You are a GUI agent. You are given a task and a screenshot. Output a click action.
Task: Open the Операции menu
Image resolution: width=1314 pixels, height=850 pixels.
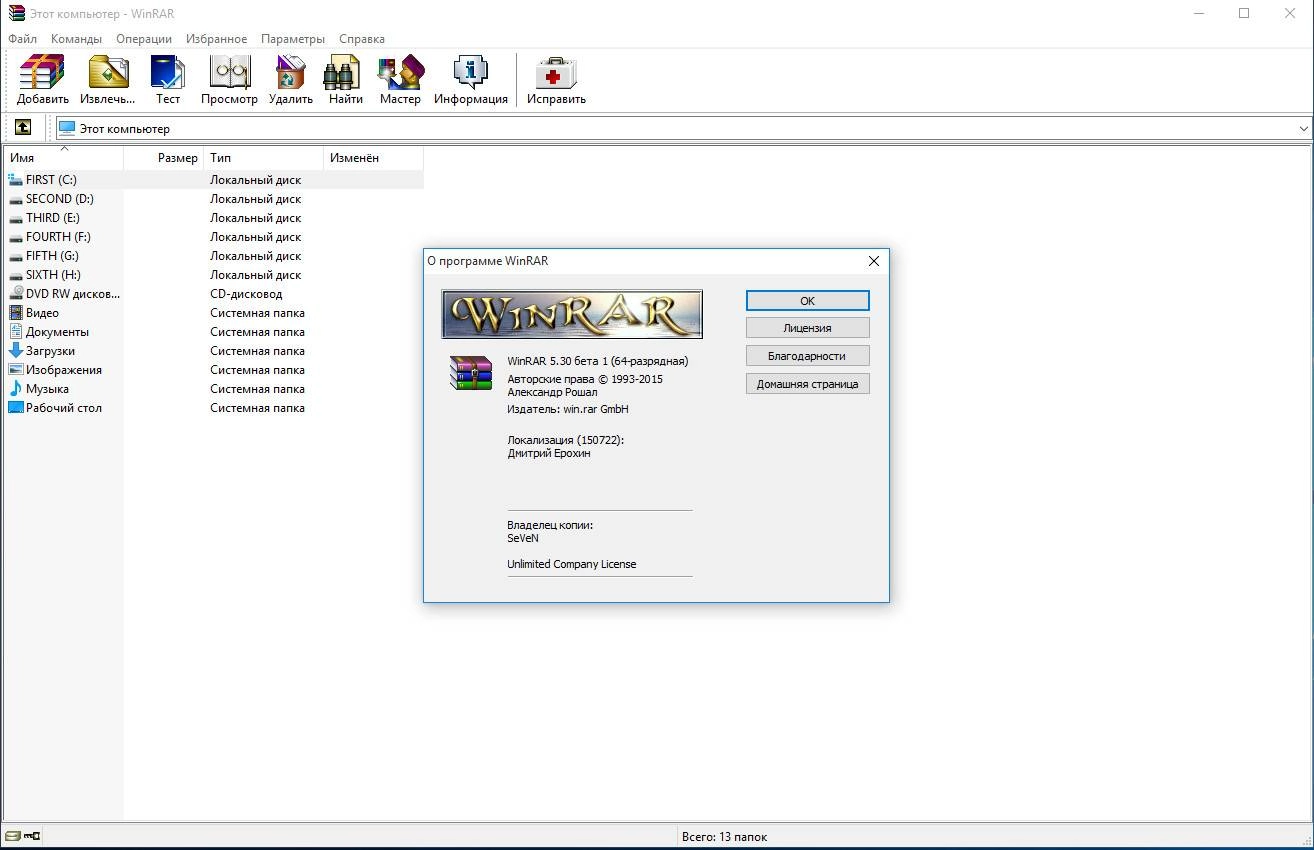(x=144, y=39)
